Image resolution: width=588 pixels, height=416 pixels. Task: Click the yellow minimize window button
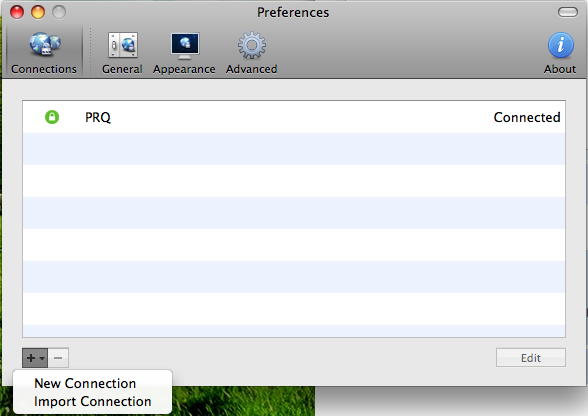click(x=38, y=12)
